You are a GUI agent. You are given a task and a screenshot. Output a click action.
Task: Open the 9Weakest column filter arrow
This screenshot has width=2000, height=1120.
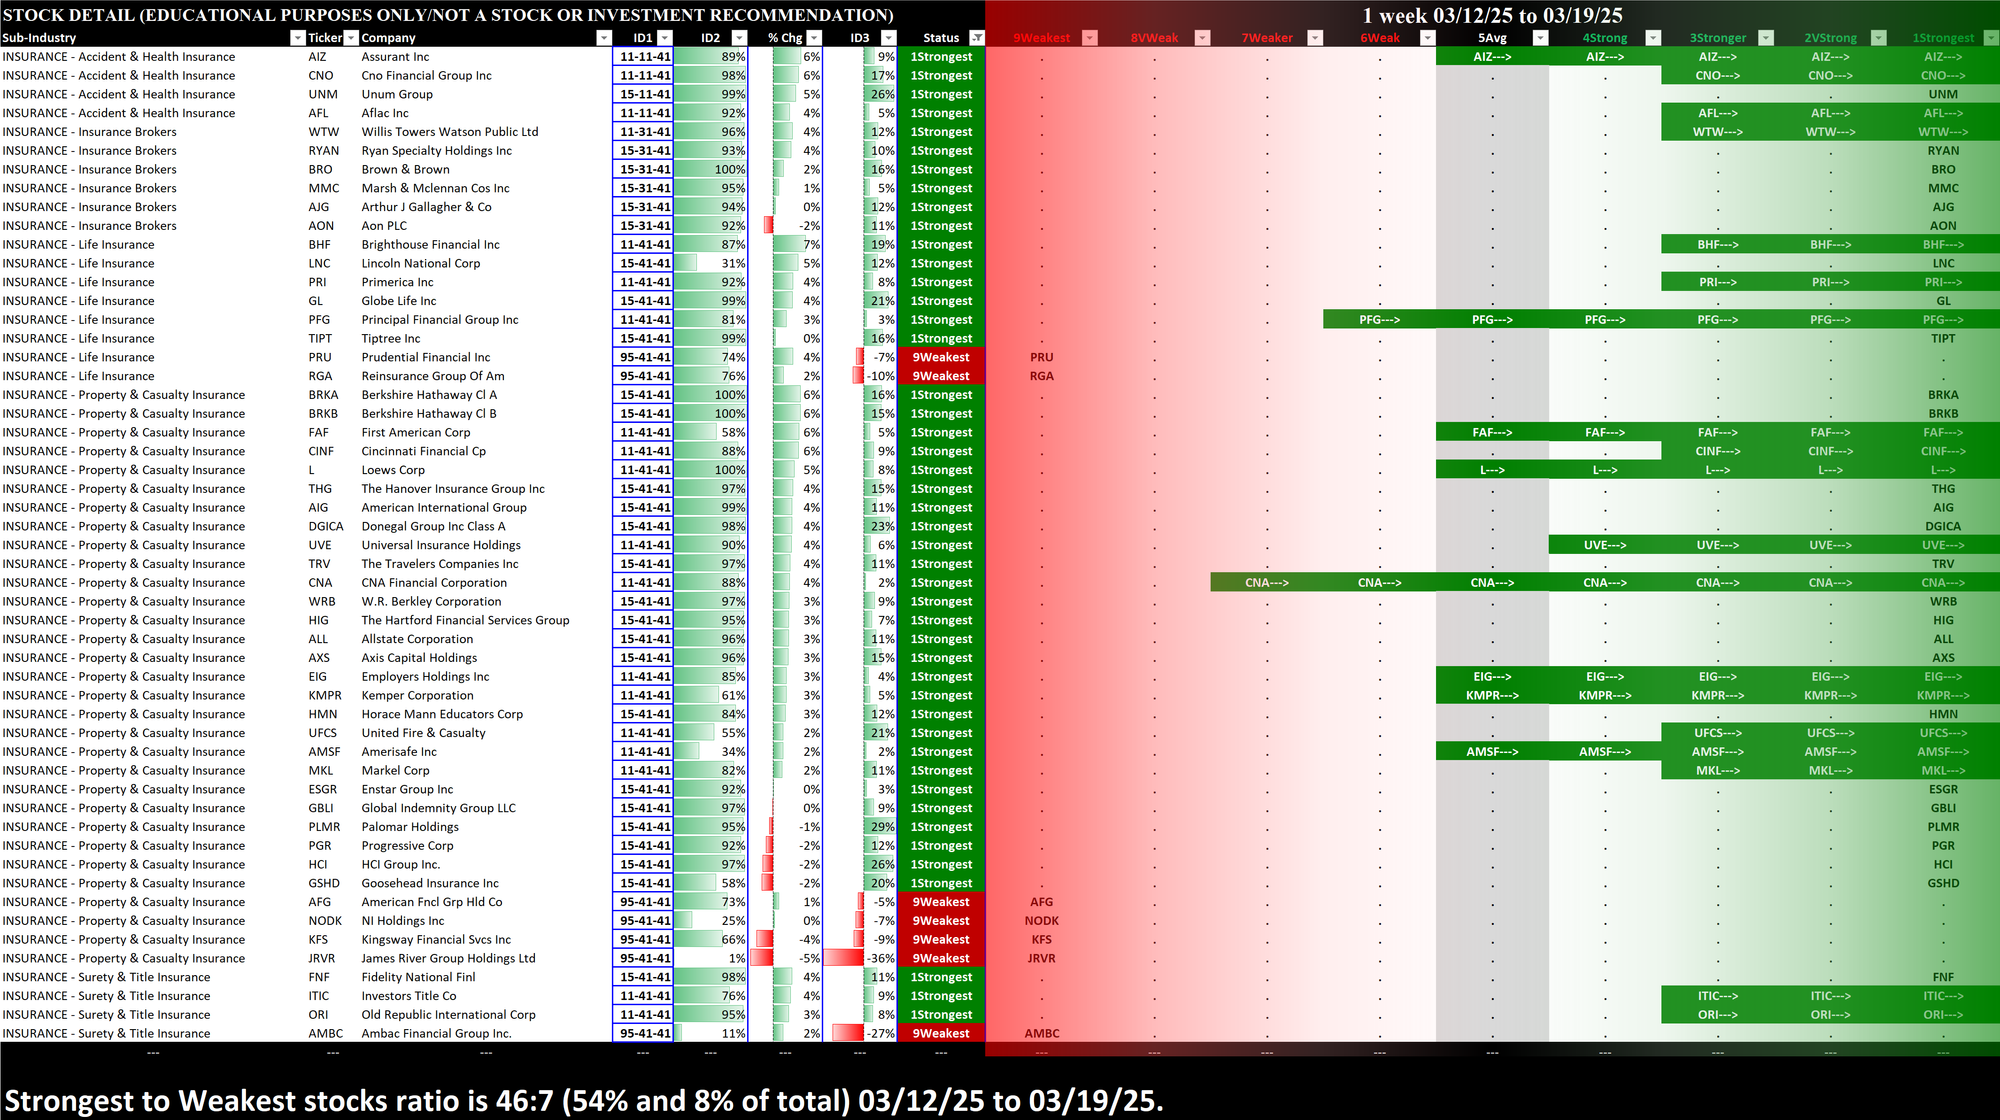pos(1090,38)
